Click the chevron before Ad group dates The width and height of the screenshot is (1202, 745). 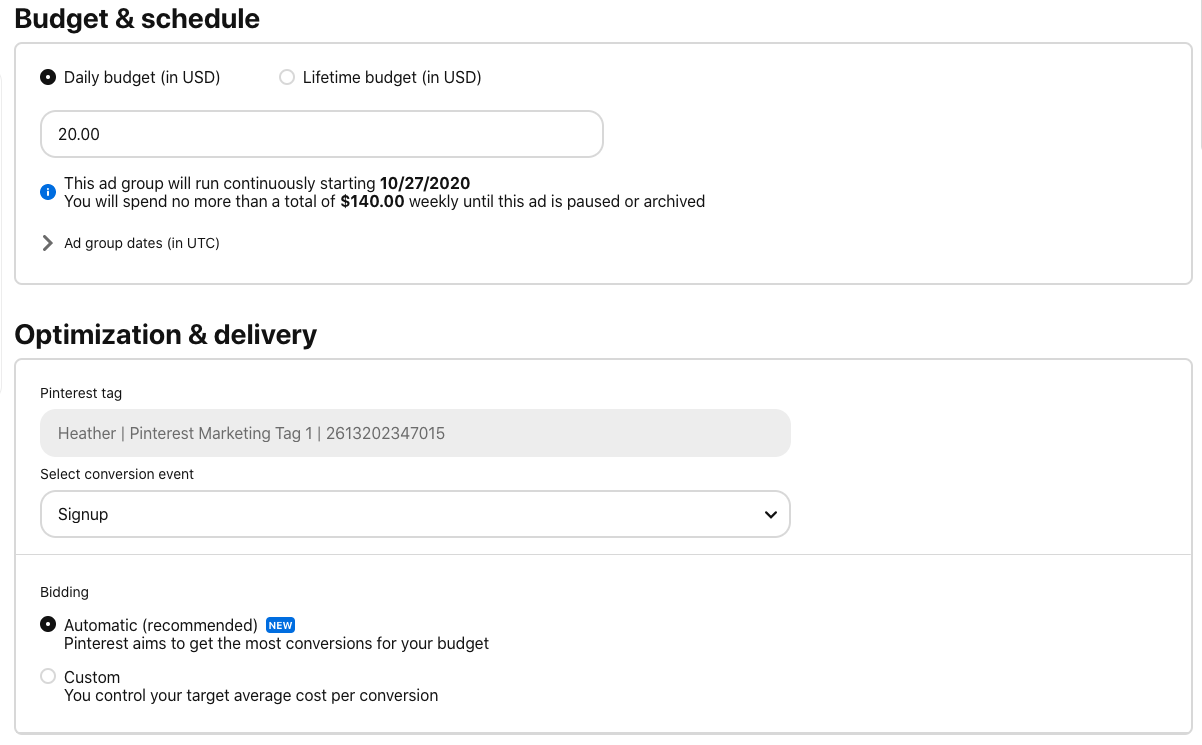tap(47, 242)
